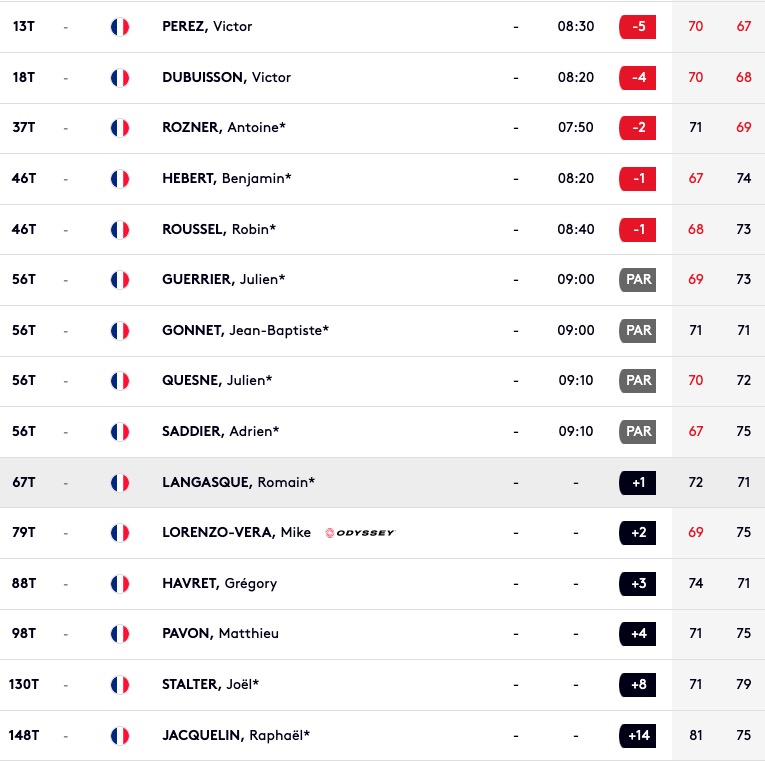Click the French flag beside Joël Stalter

tap(120, 685)
